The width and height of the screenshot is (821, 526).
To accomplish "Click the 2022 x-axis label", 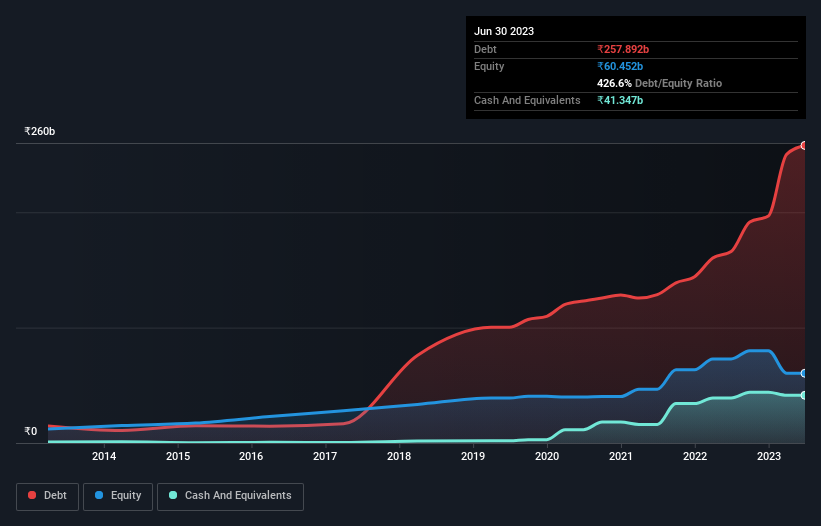I will tap(695, 456).
